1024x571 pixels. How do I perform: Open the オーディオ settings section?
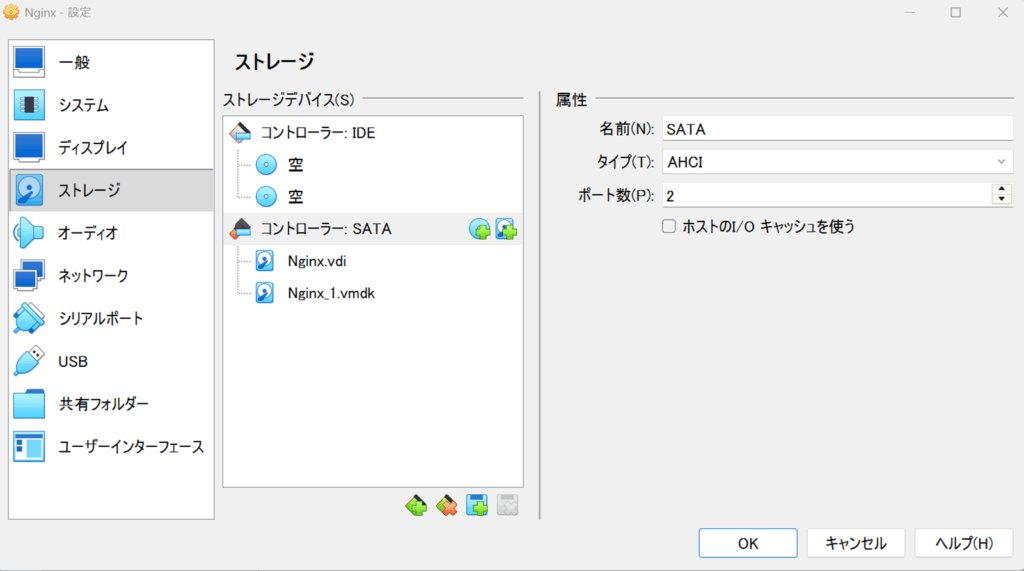(x=88, y=233)
